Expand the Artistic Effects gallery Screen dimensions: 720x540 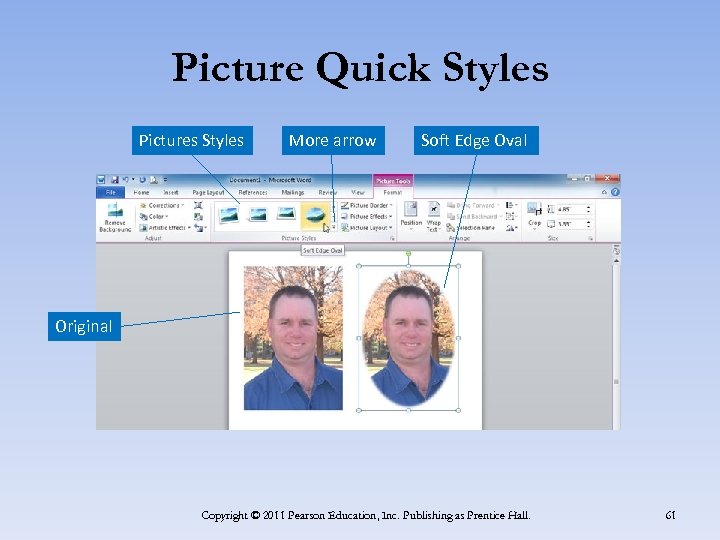pyautogui.click(x=165, y=227)
